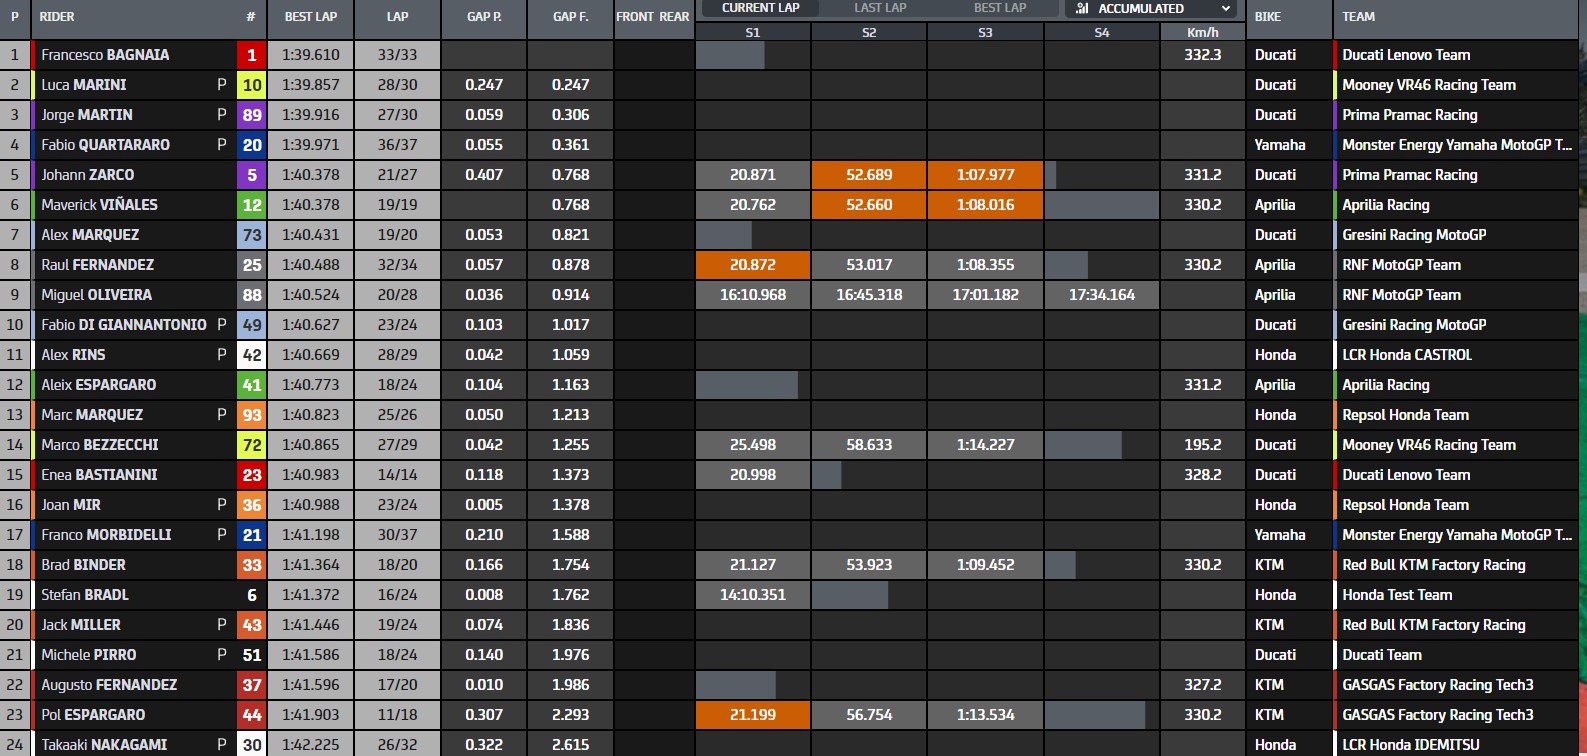Select rider Luca MARINI

click(84, 85)
